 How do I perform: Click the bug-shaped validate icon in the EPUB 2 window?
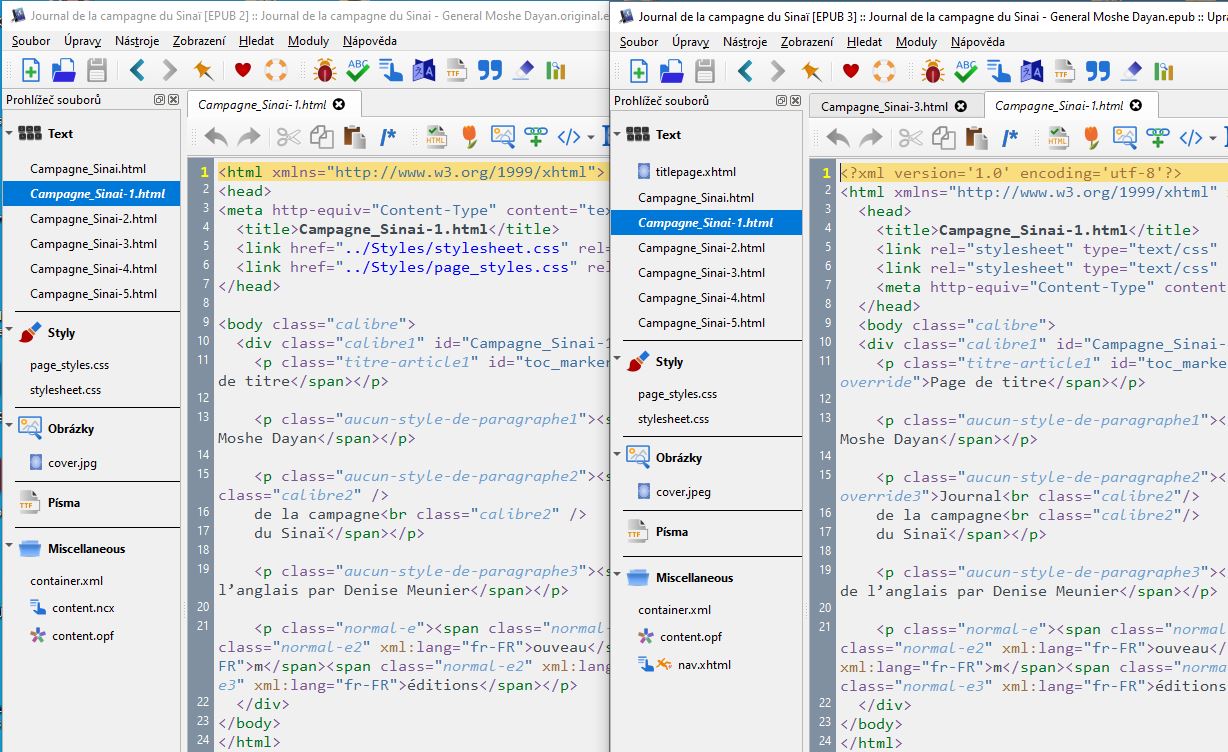pos(325,70)
